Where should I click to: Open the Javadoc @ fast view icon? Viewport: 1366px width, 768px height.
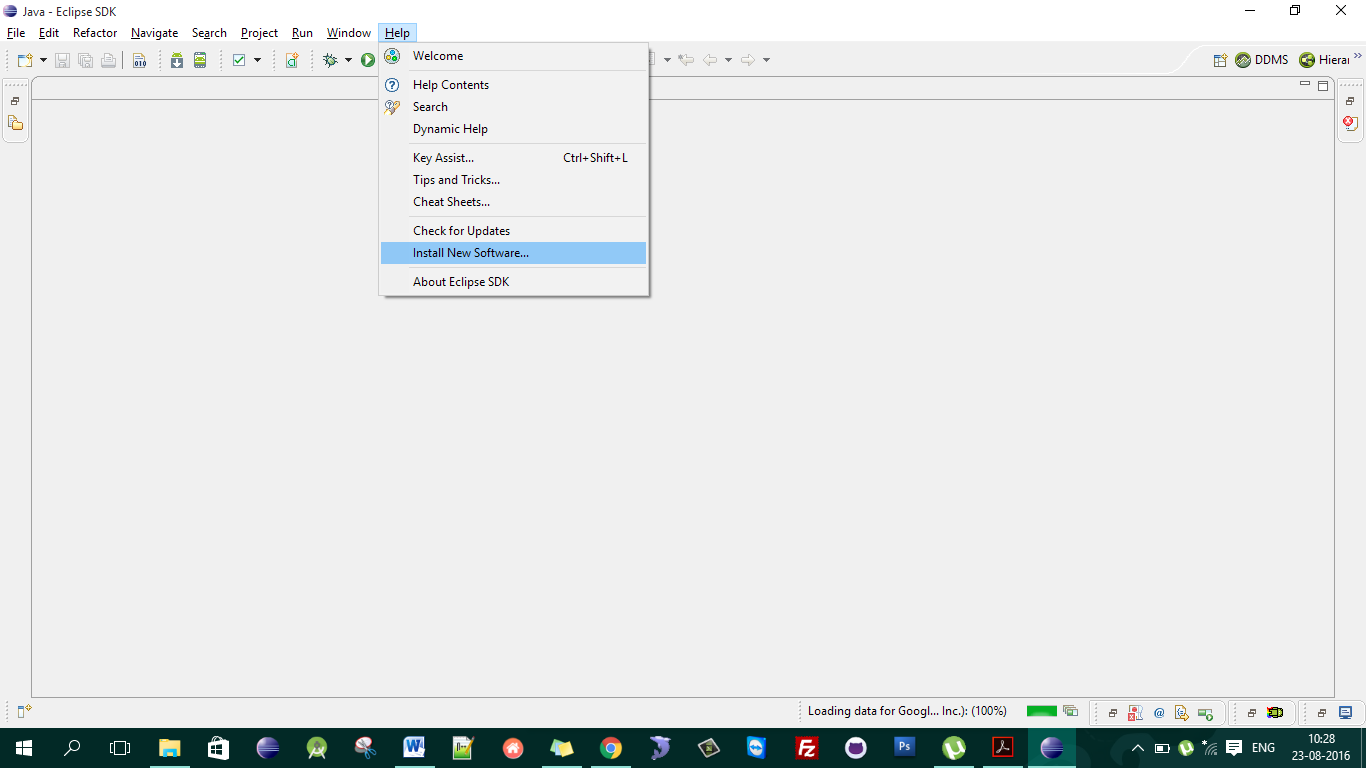(x=1159, y=713)
